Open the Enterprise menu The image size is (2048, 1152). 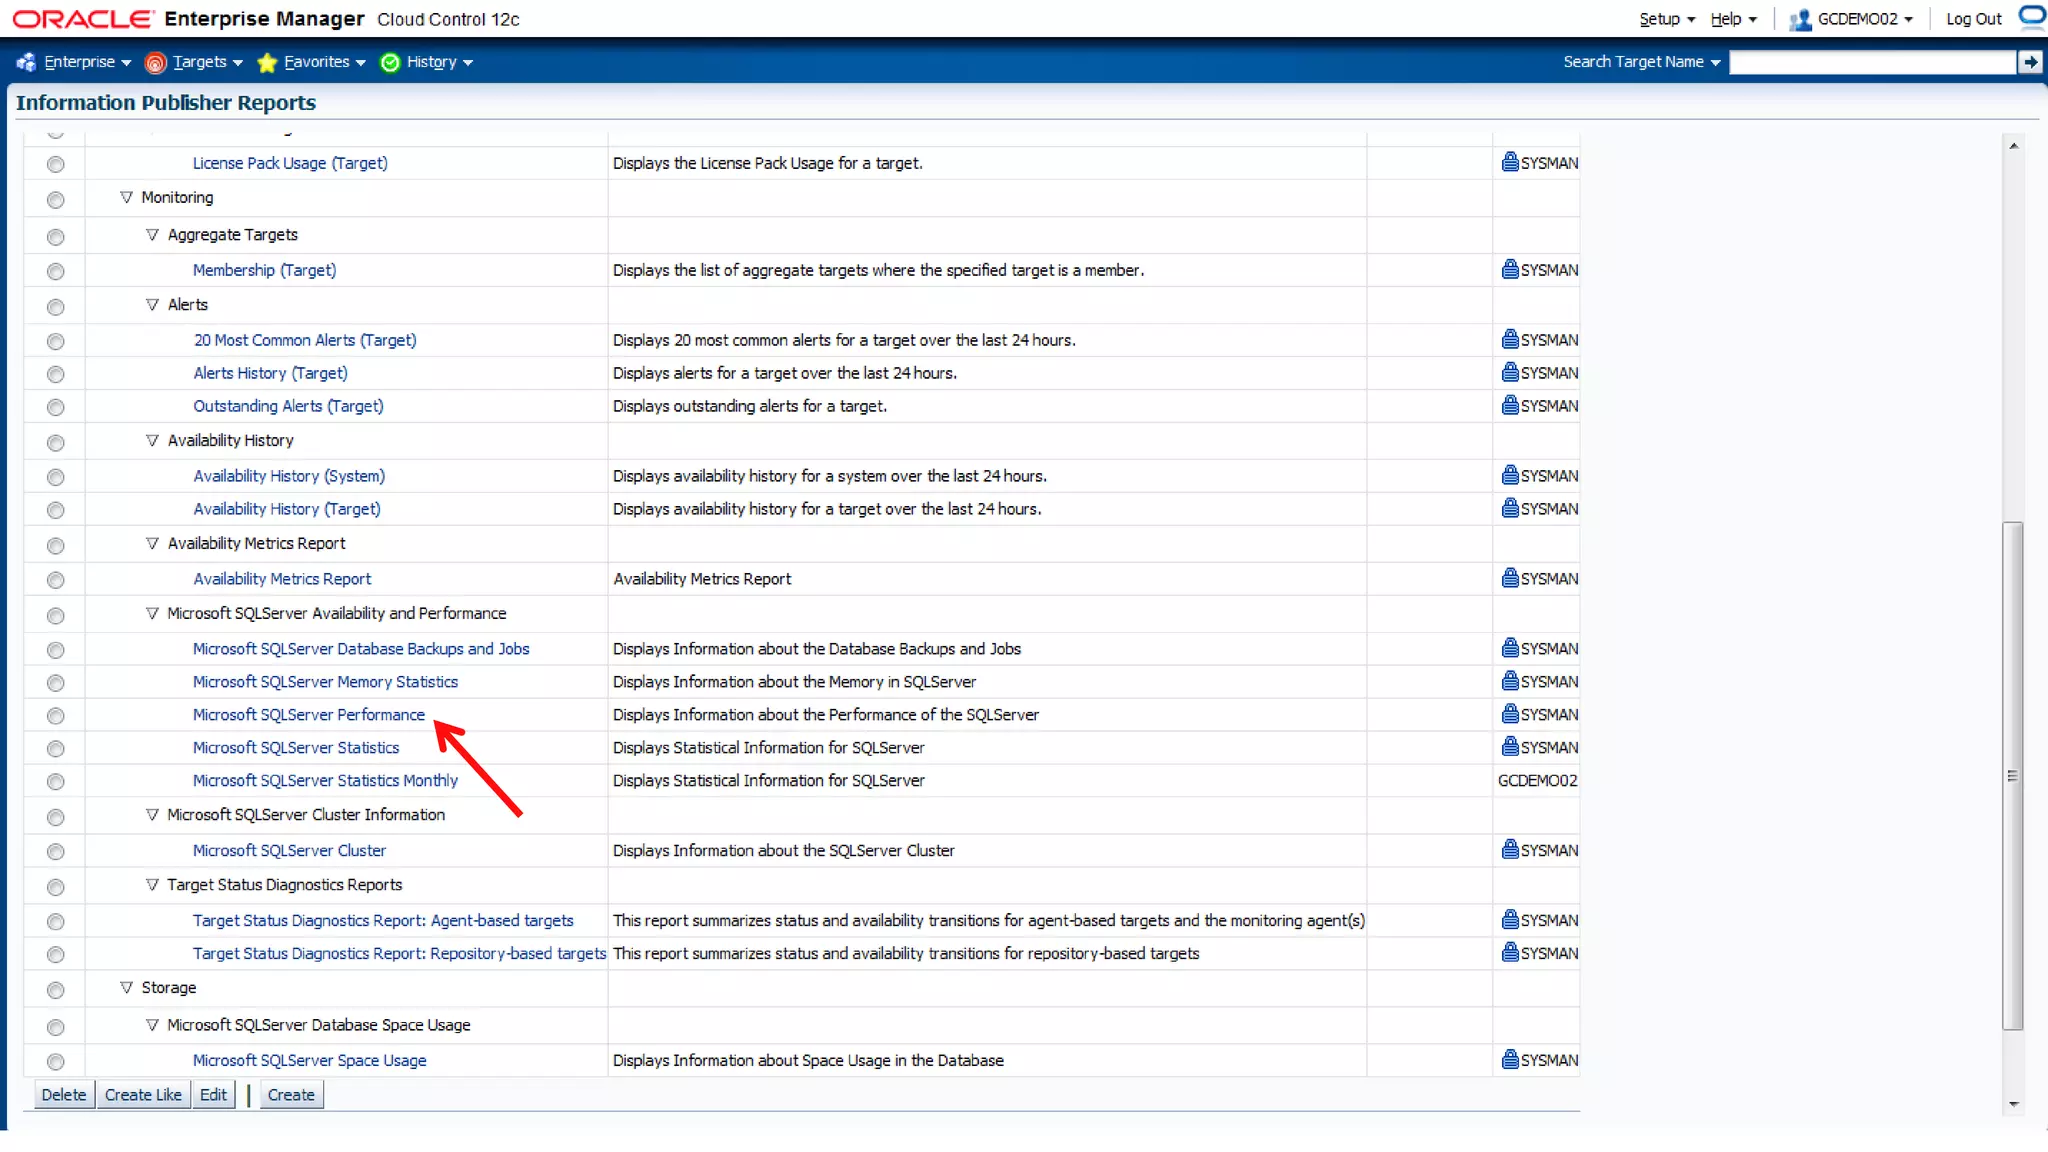pos(87,62)
